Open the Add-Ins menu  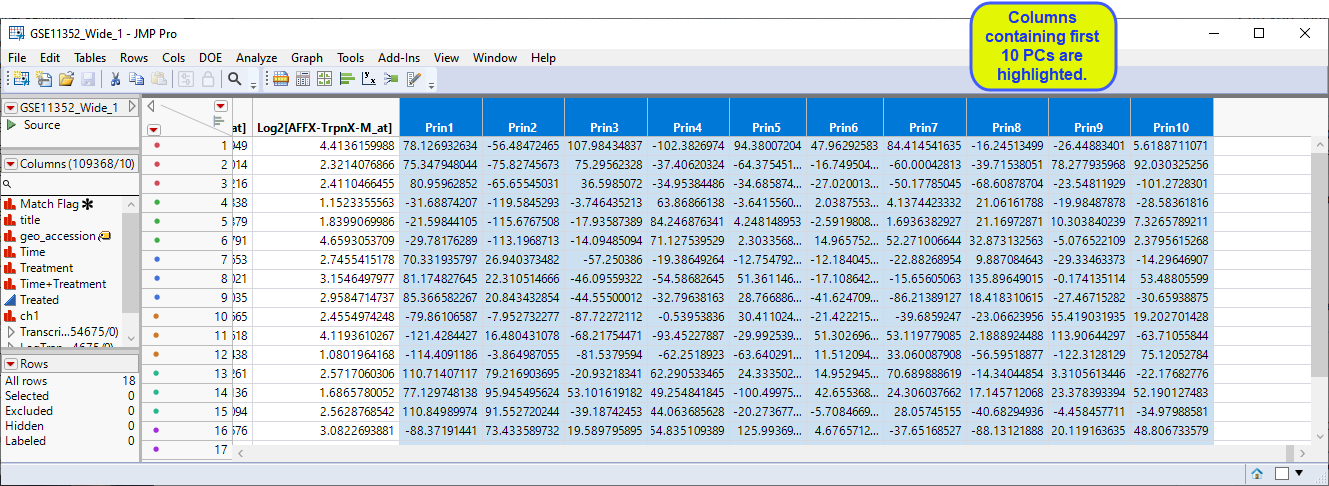[x=399, y=58]
